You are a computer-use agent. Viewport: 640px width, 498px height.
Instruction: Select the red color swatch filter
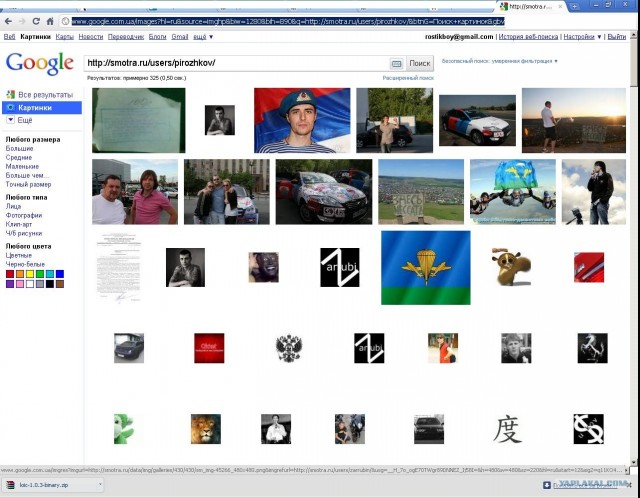tap(10, 274)
